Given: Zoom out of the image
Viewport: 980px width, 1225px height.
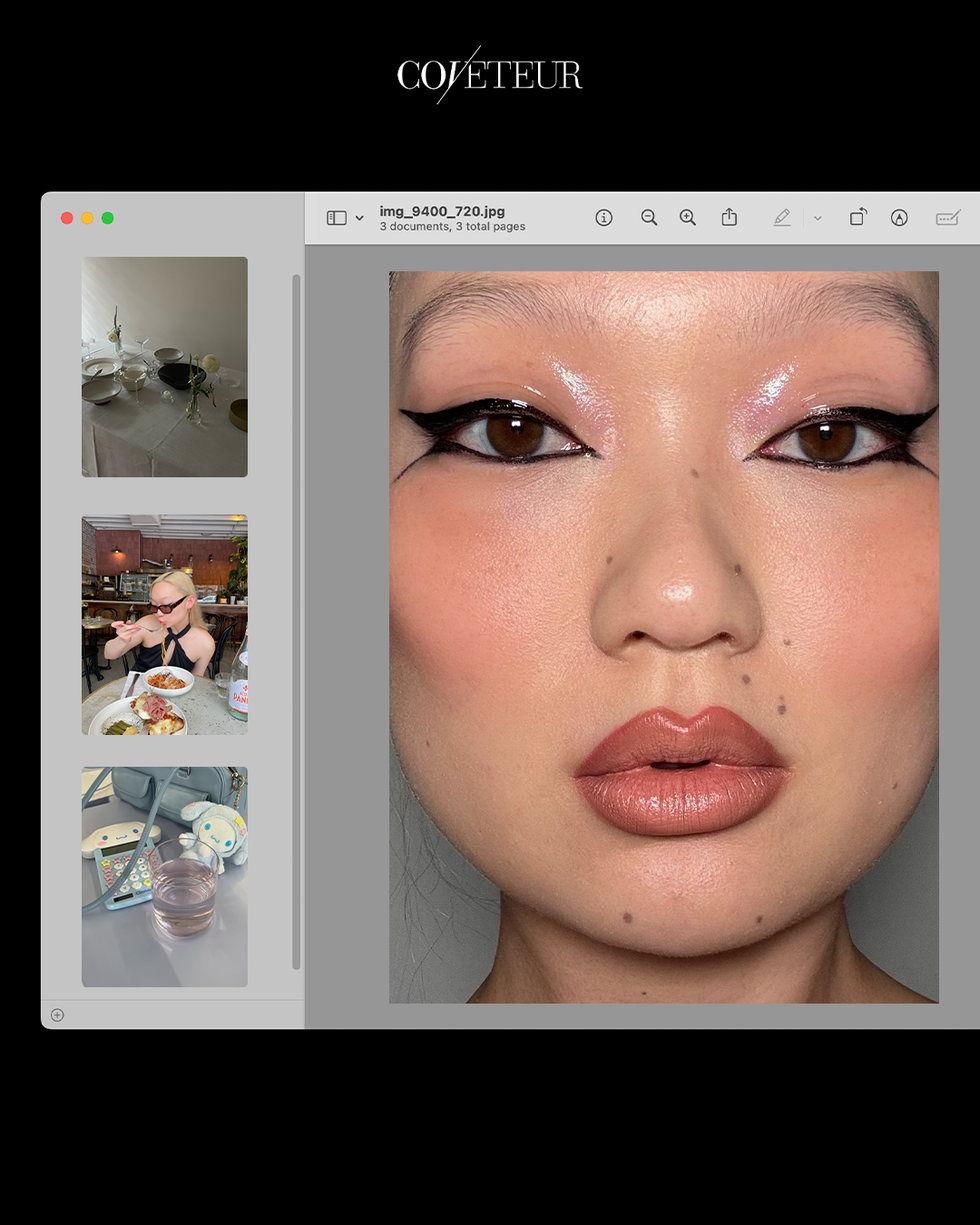Looking at the screenshot, I should coord(649,218).
